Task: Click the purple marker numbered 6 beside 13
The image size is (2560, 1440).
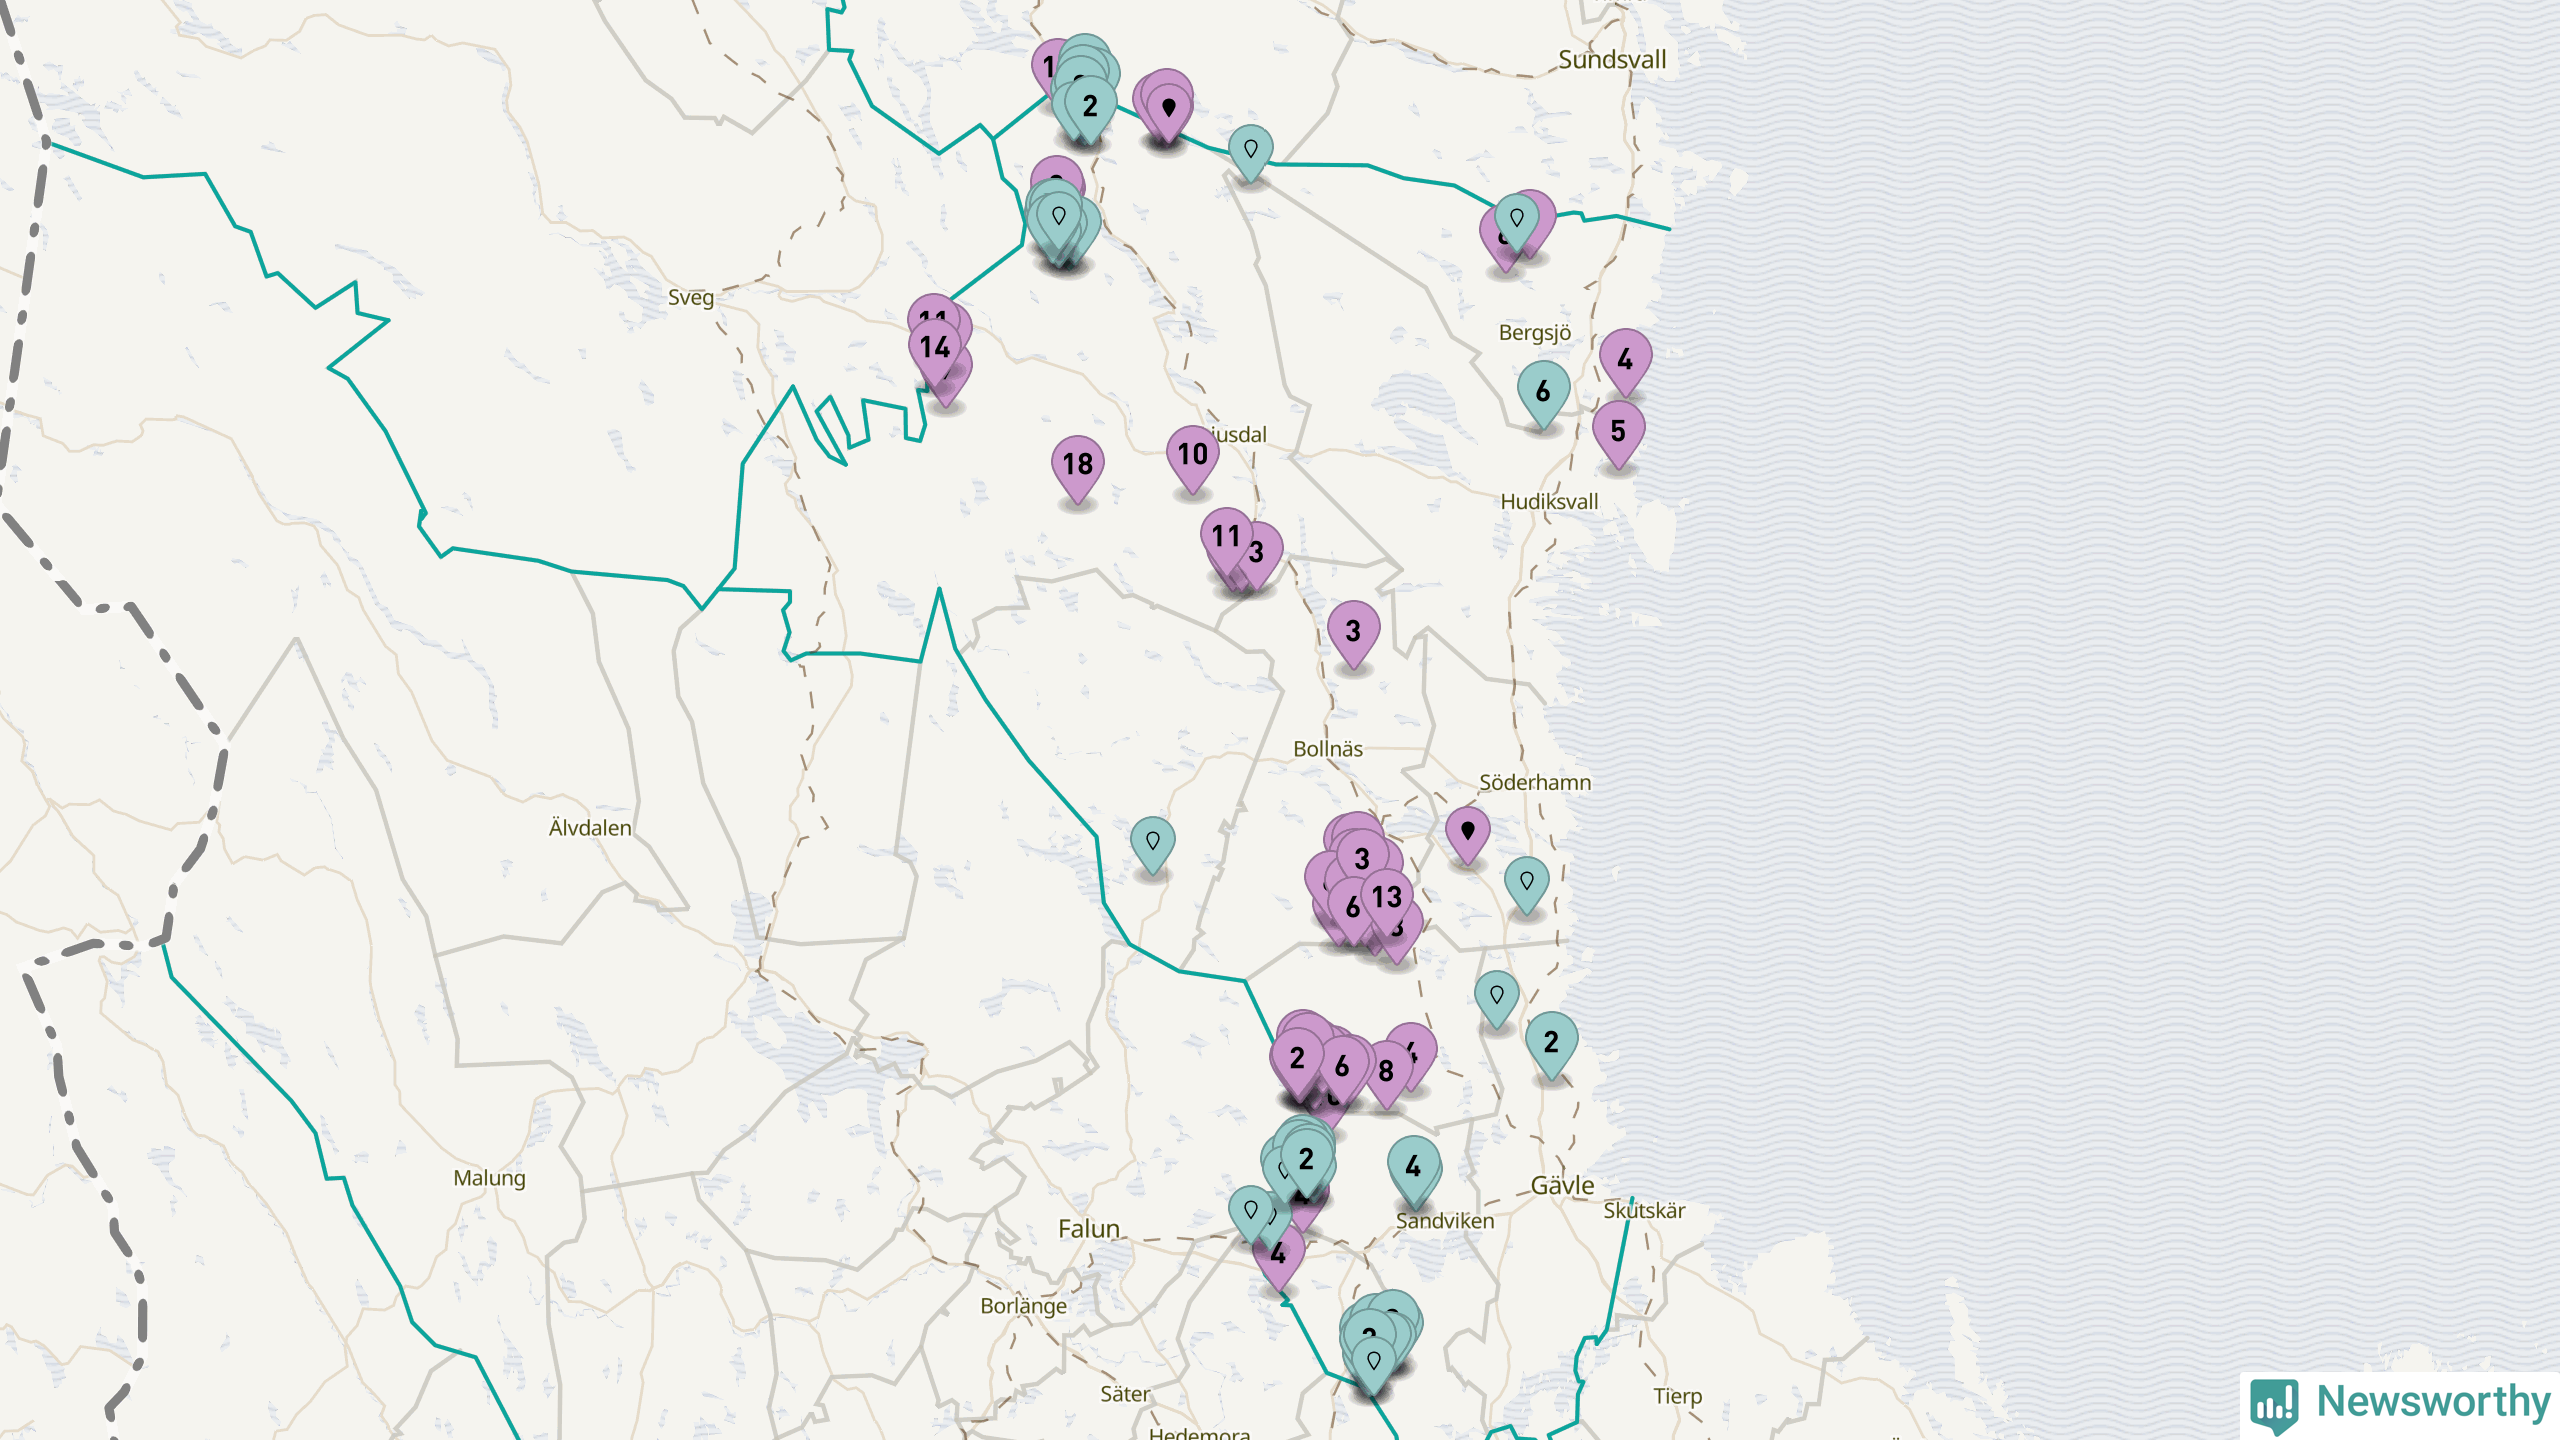Action: [x=1352, y=911]
